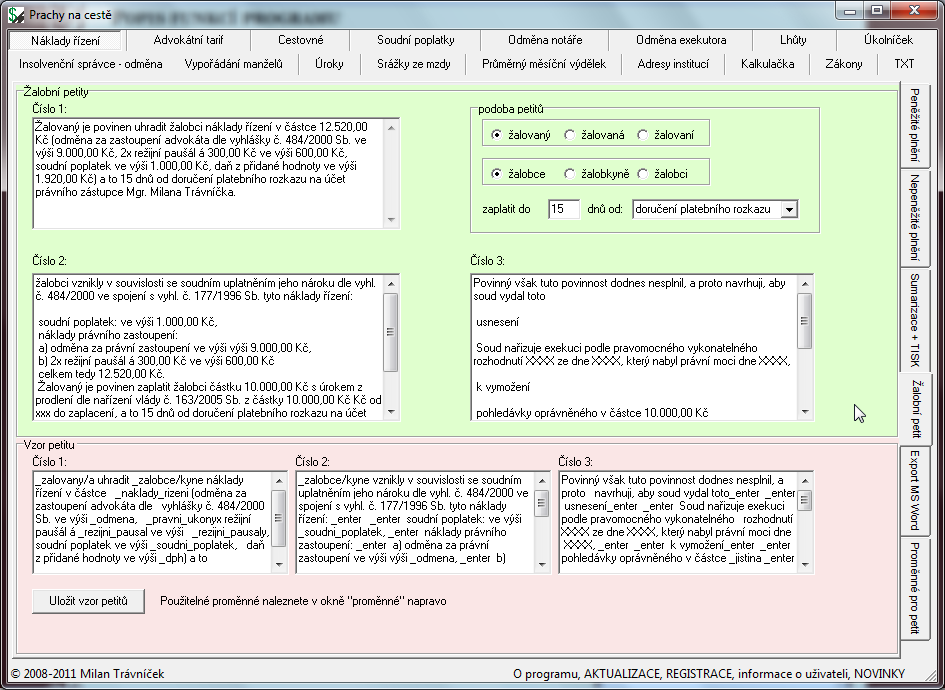Click the days input field showing 15

pos(564,209)
